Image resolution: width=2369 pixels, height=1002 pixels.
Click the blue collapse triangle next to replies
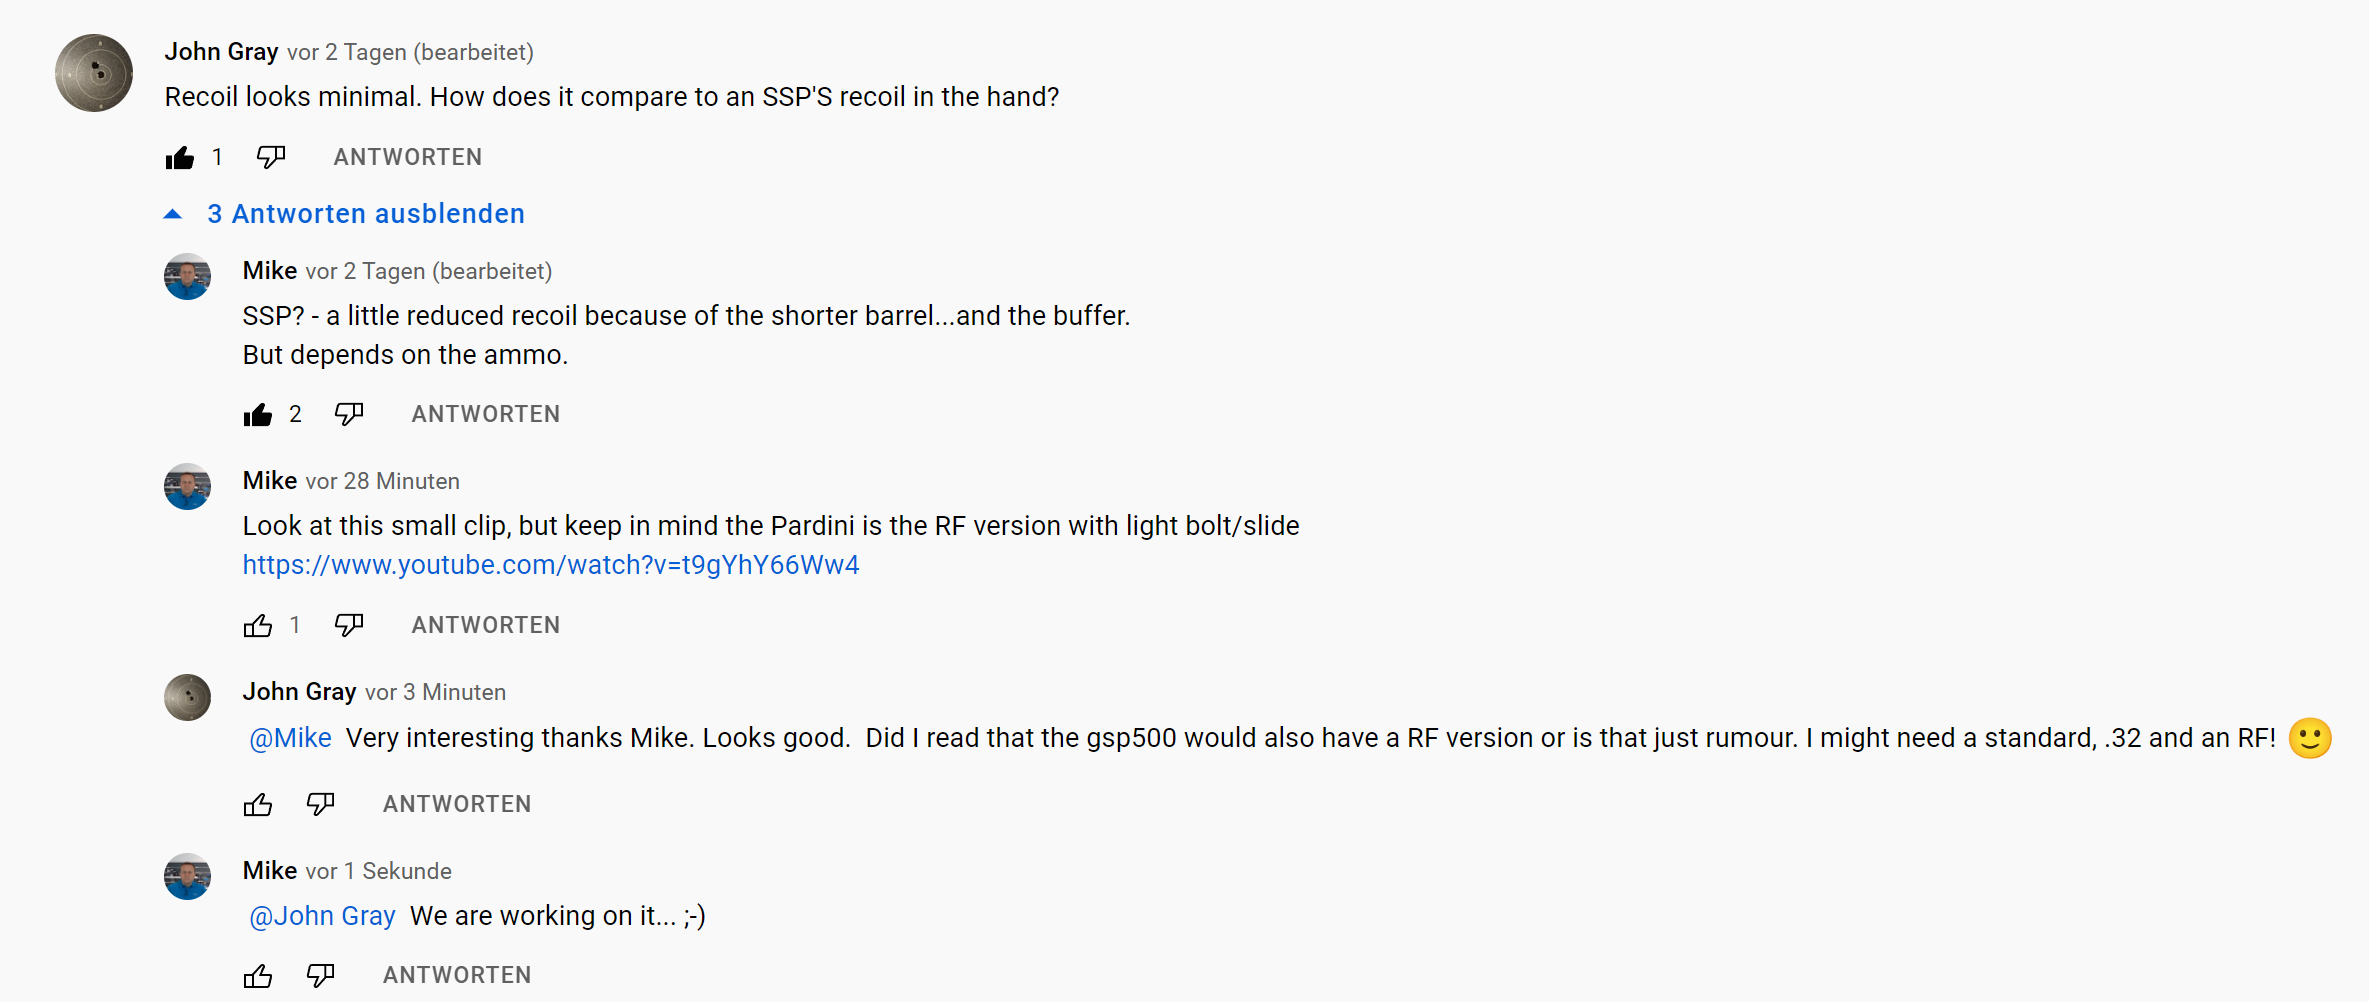click(173, 214)
